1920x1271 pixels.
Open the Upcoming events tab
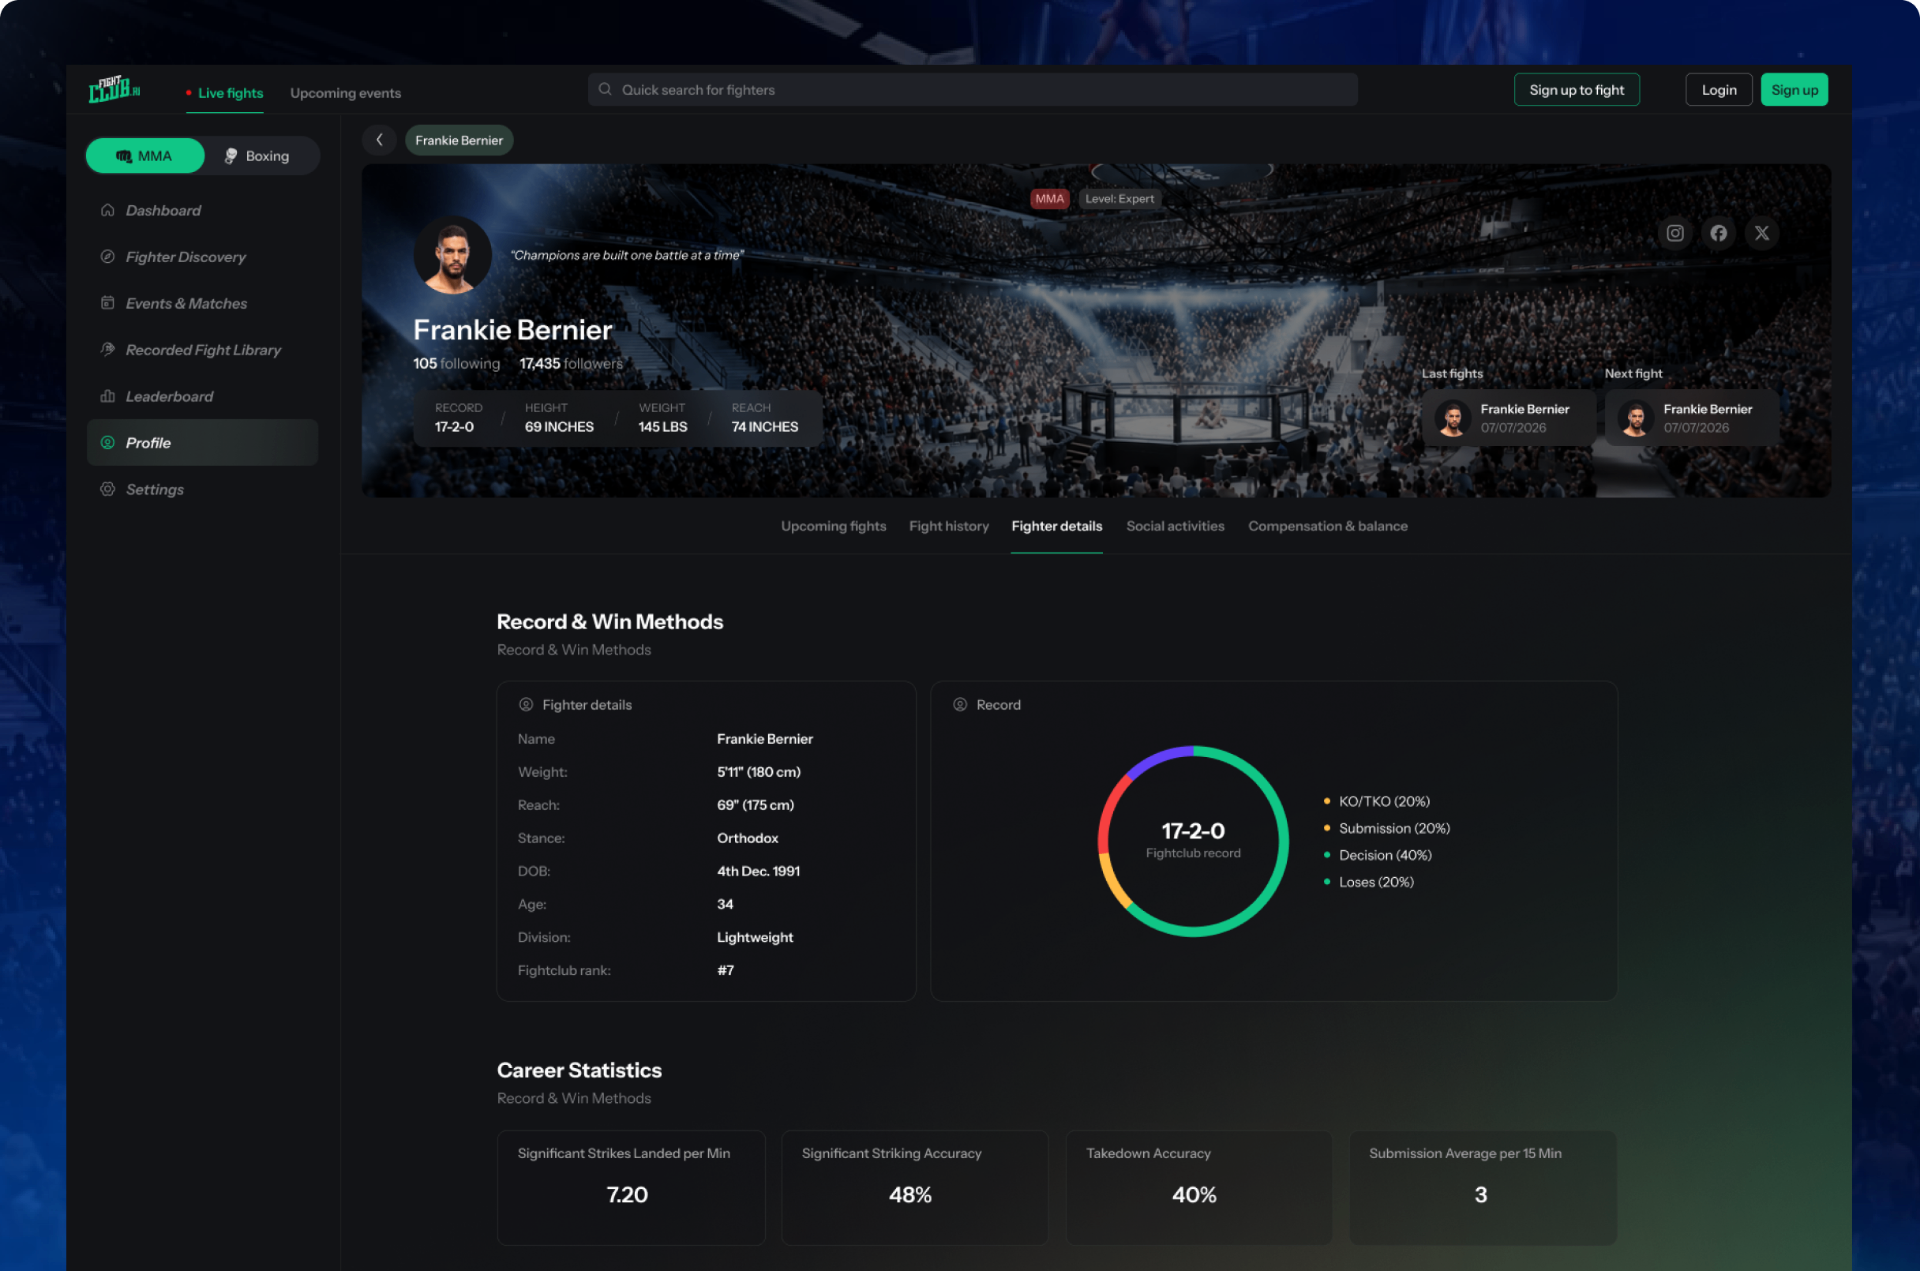345,92
